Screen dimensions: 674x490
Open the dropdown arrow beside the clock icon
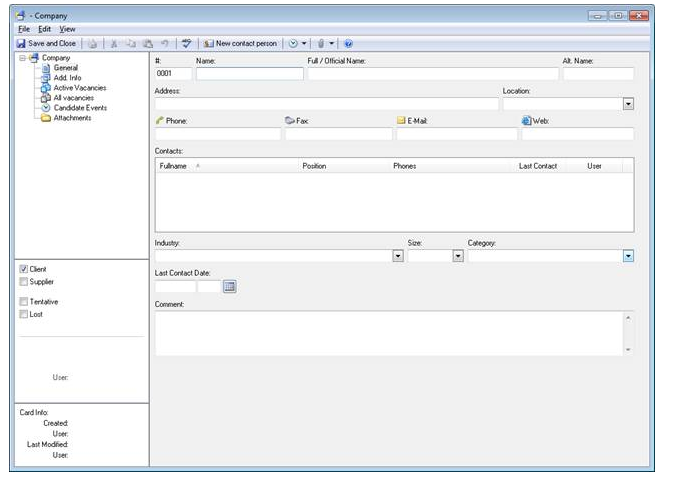pos(304,43)
